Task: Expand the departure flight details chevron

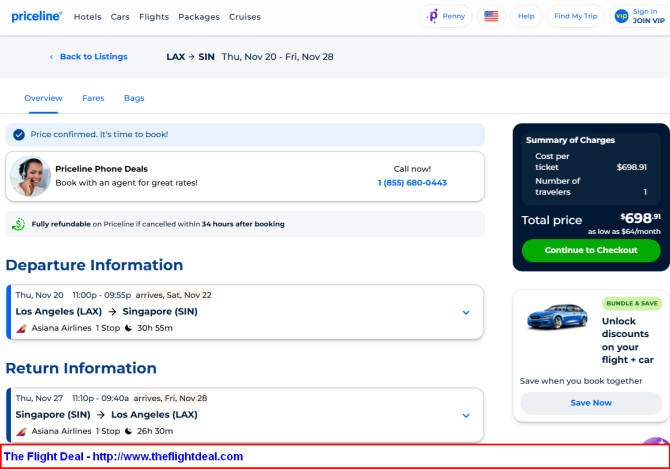Action: (x=466, y=313)
